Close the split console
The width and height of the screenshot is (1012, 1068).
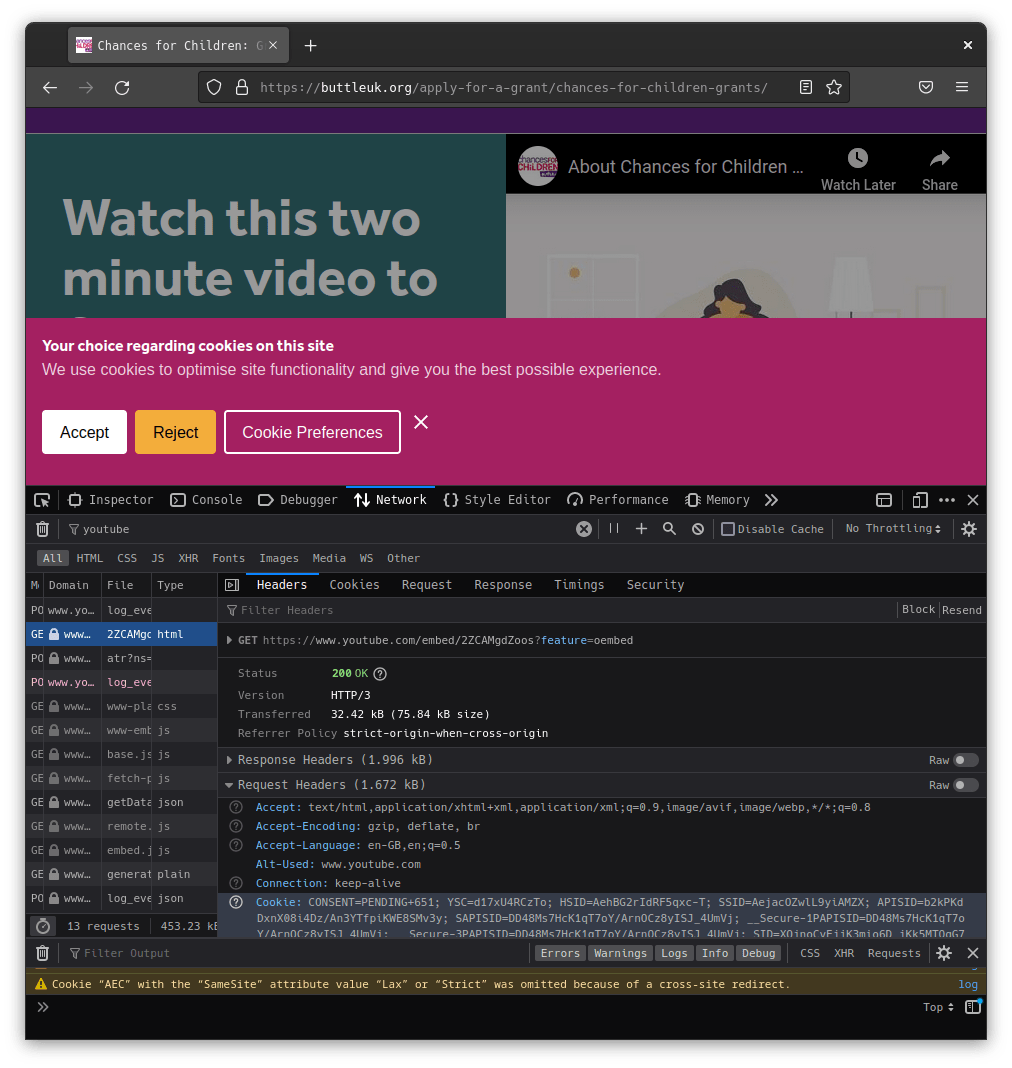(973, 954)
